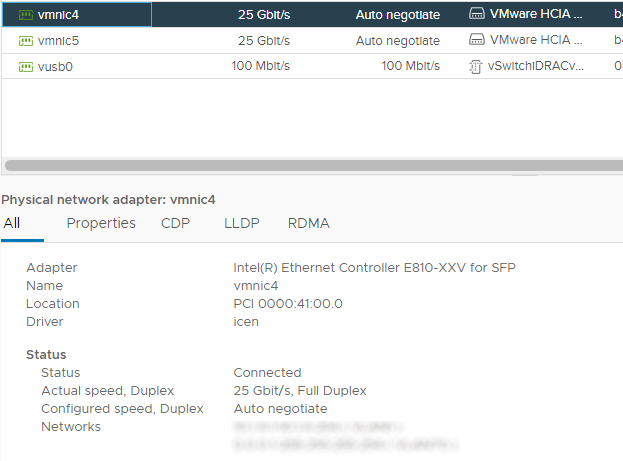
Task: Click the 25 Gbit/s speed cell of vmnic5
Action: (264, 41)
